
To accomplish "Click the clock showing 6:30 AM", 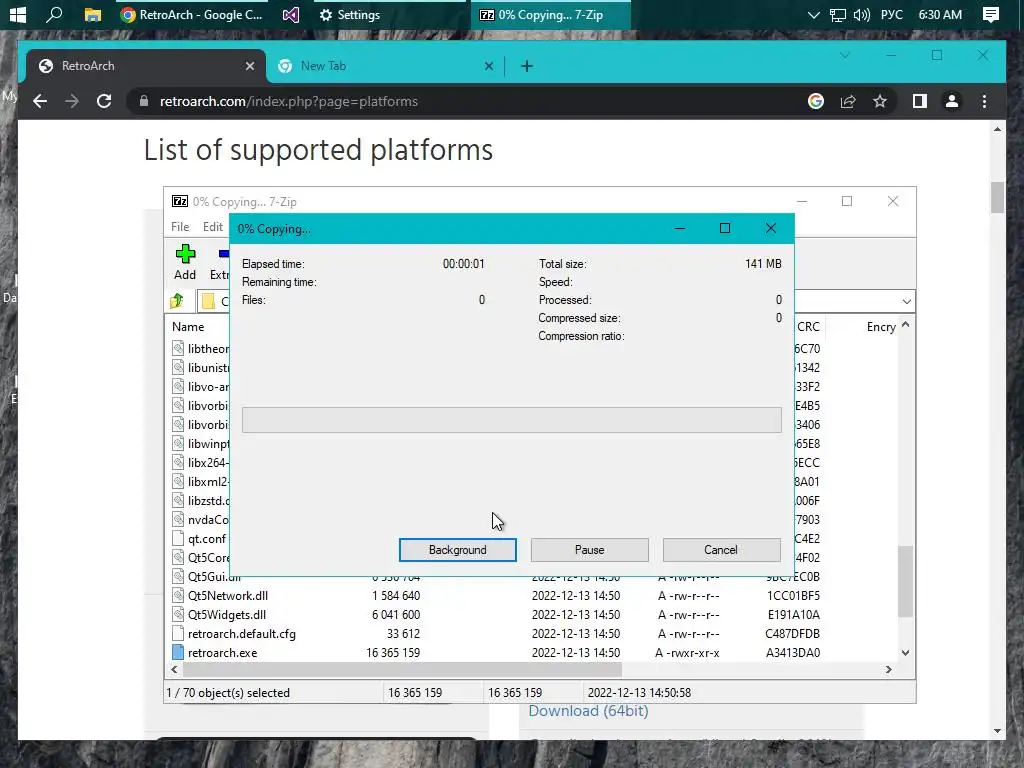I will pos(940,14).
